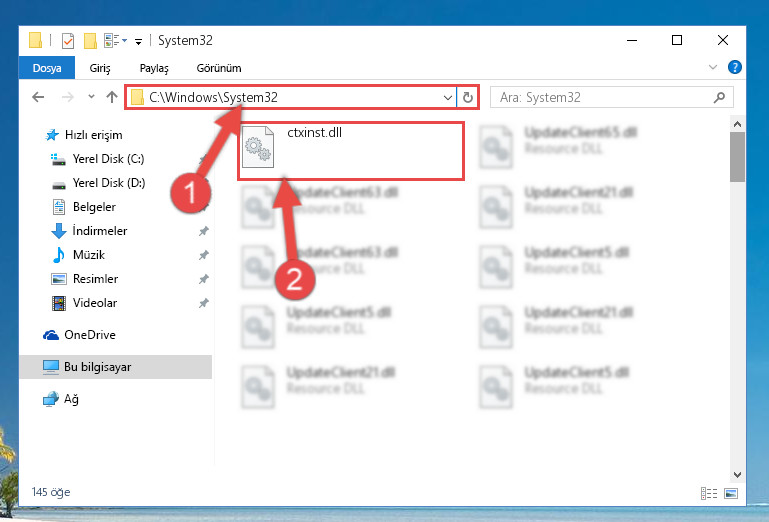Open Resimler folder in sidebar
The width and height of the screenshot is (769, 522).
pyautogui.click(x=85, y=279)
